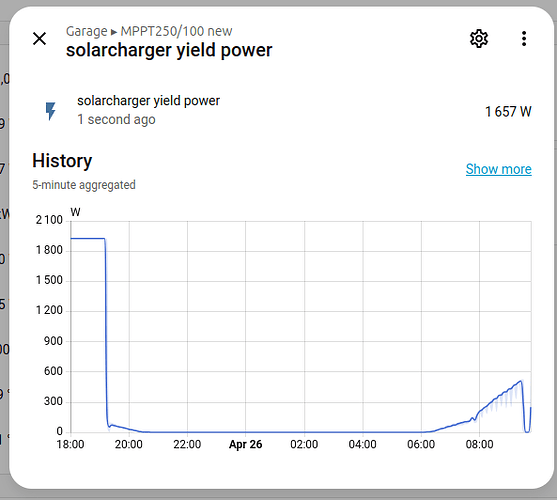
Task: Select the flat plateau line near 1 800 W
Action: [x=88, y=238]
